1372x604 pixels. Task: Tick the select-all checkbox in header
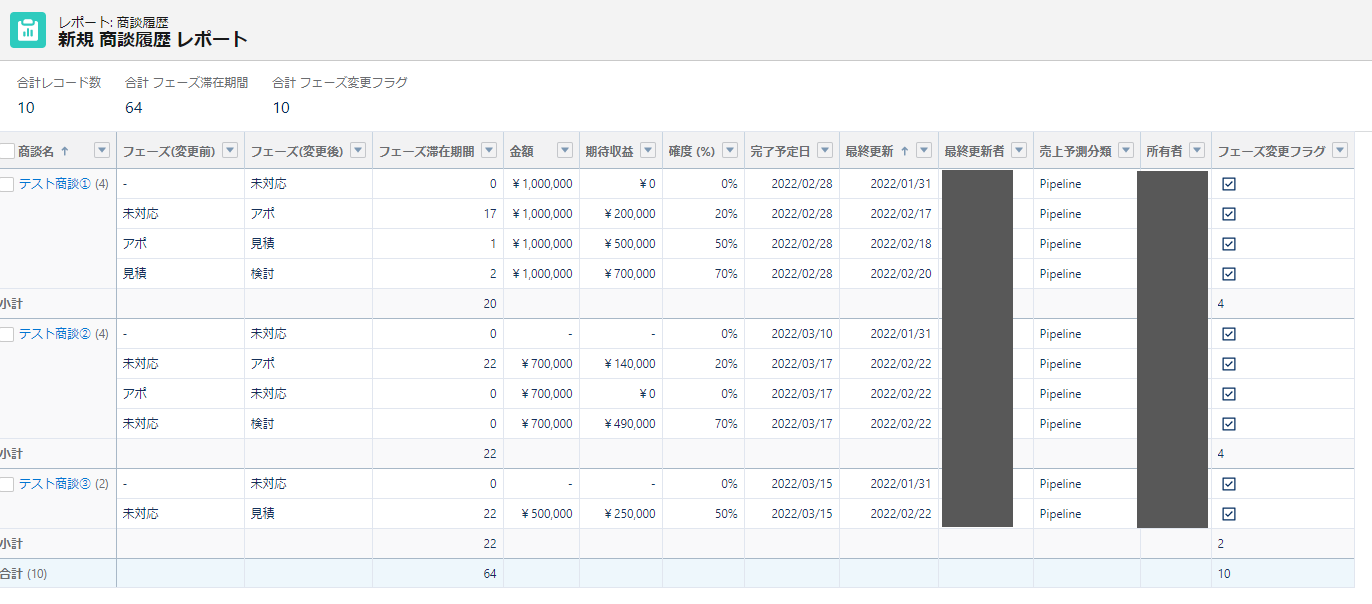coord(8,151)
